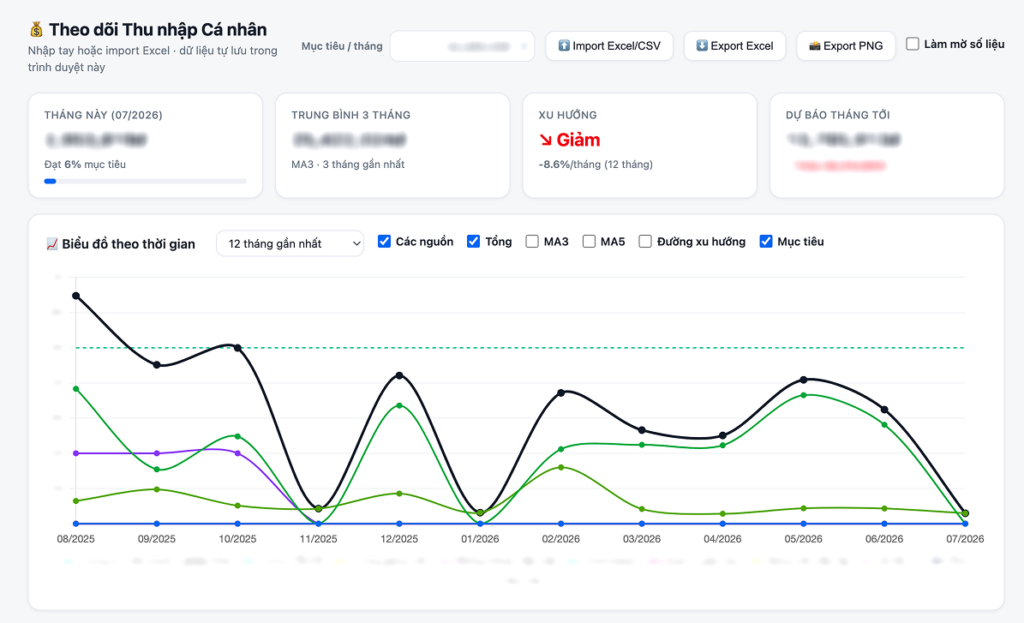Click the money bag icon beside the title
This screenshot has width=1024, height=623.
36,29
